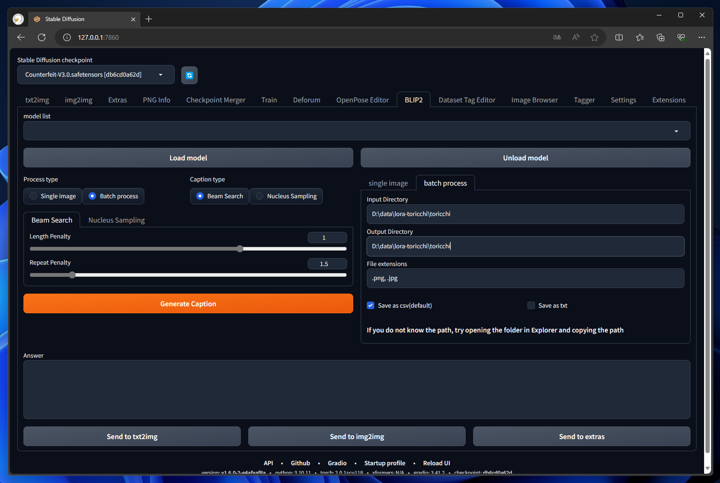Image resolution: width=720 pixels, height=483 pixels.
Task: View site information icon in address bar
Action: point(67,37)
